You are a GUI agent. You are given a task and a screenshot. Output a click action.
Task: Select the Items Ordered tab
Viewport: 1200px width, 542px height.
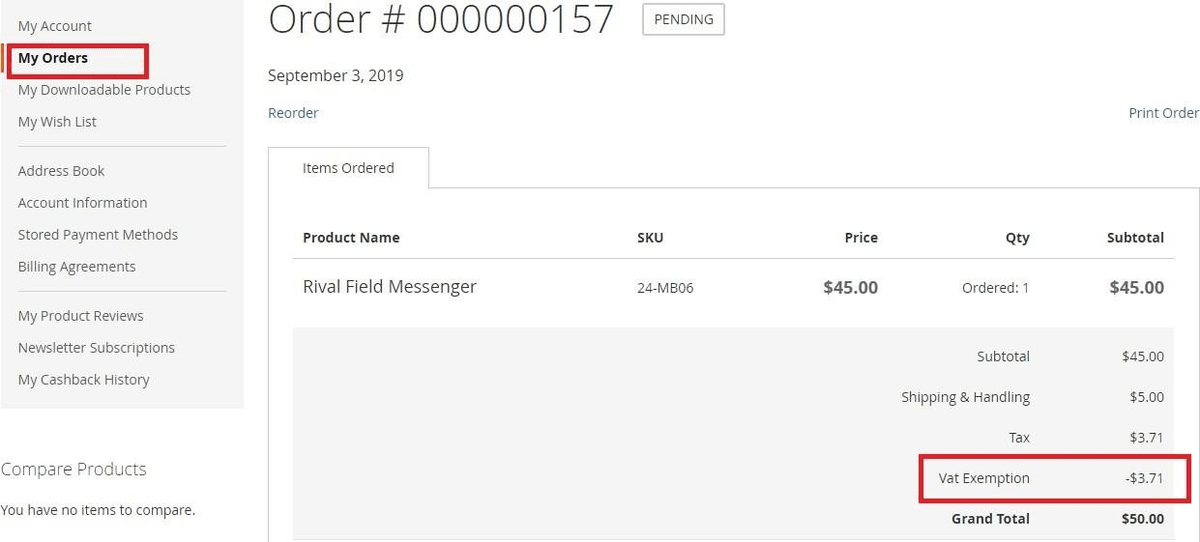pyautogui.click(x=348, y=168)
